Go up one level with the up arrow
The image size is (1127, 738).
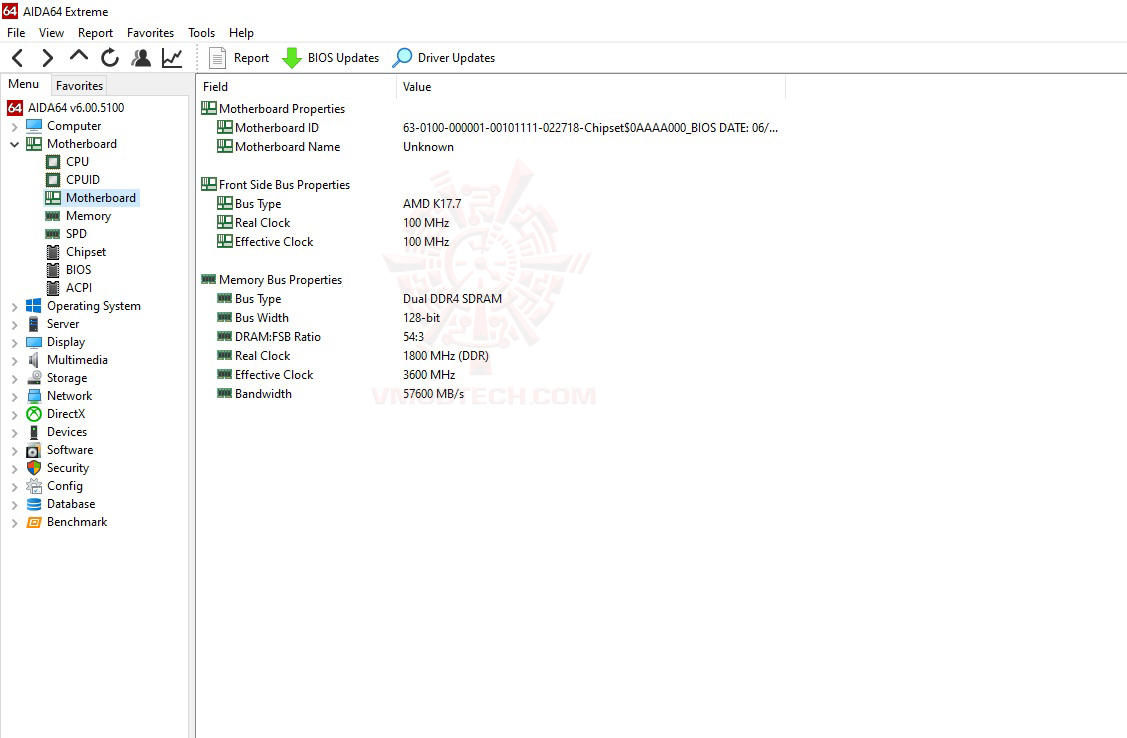[x=78, y=57]
